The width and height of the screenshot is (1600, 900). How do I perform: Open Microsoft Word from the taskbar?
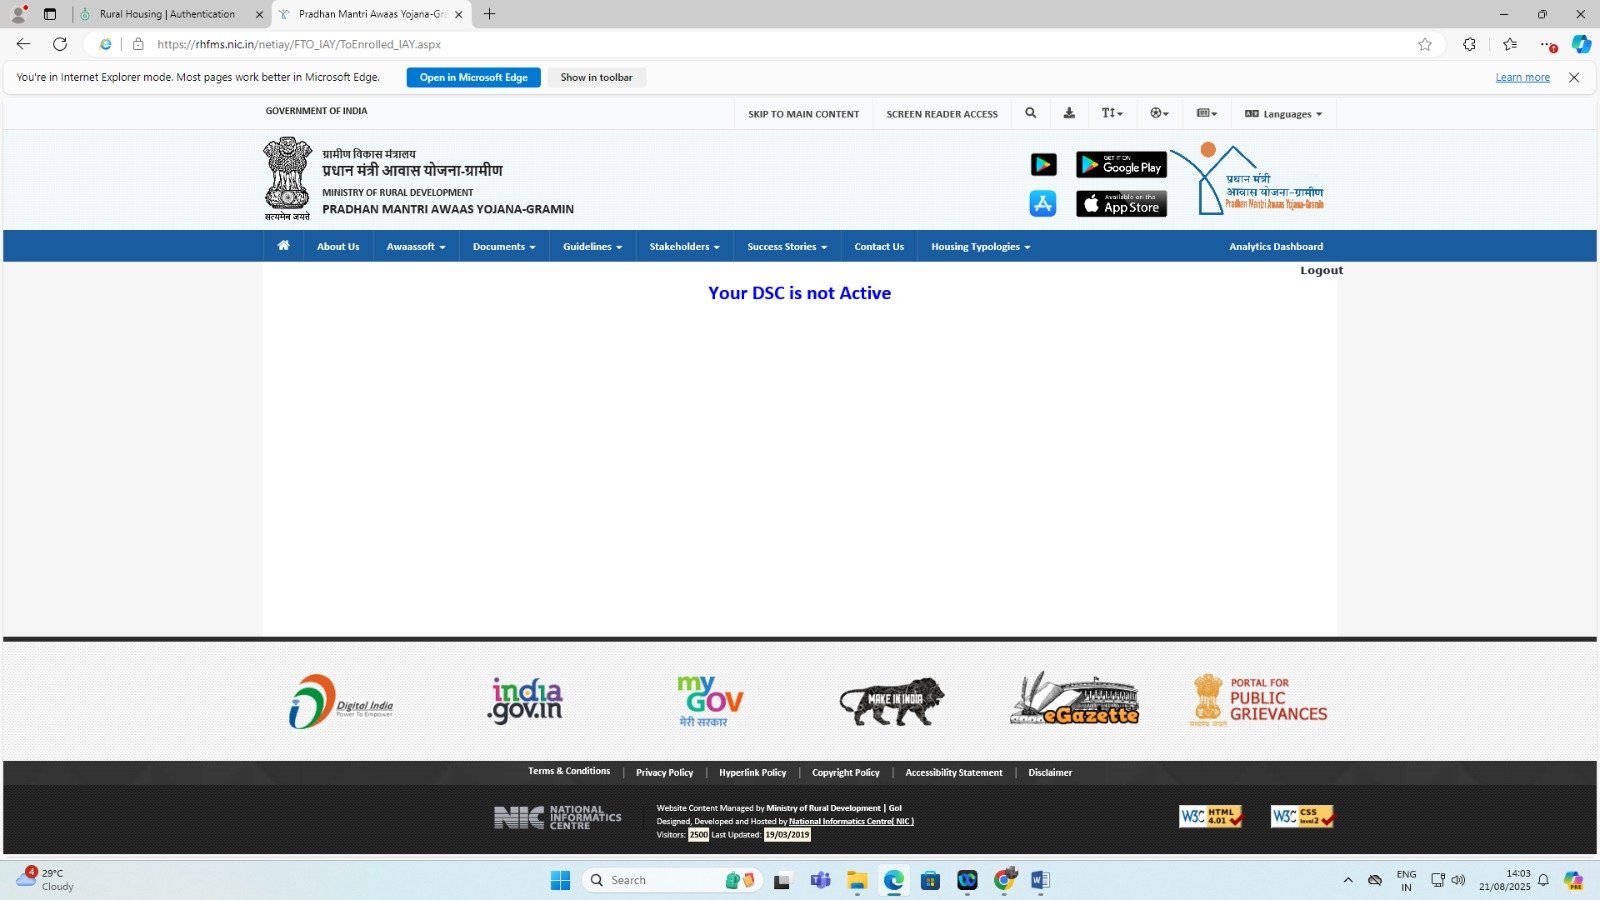1040,880
